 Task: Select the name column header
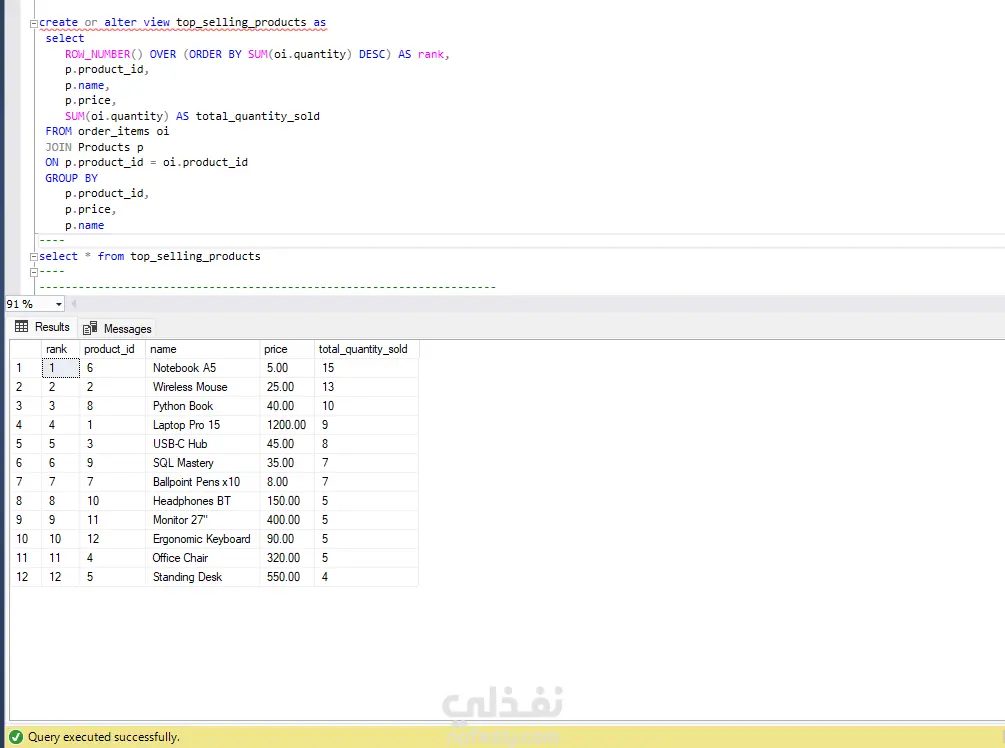(202, 349)
